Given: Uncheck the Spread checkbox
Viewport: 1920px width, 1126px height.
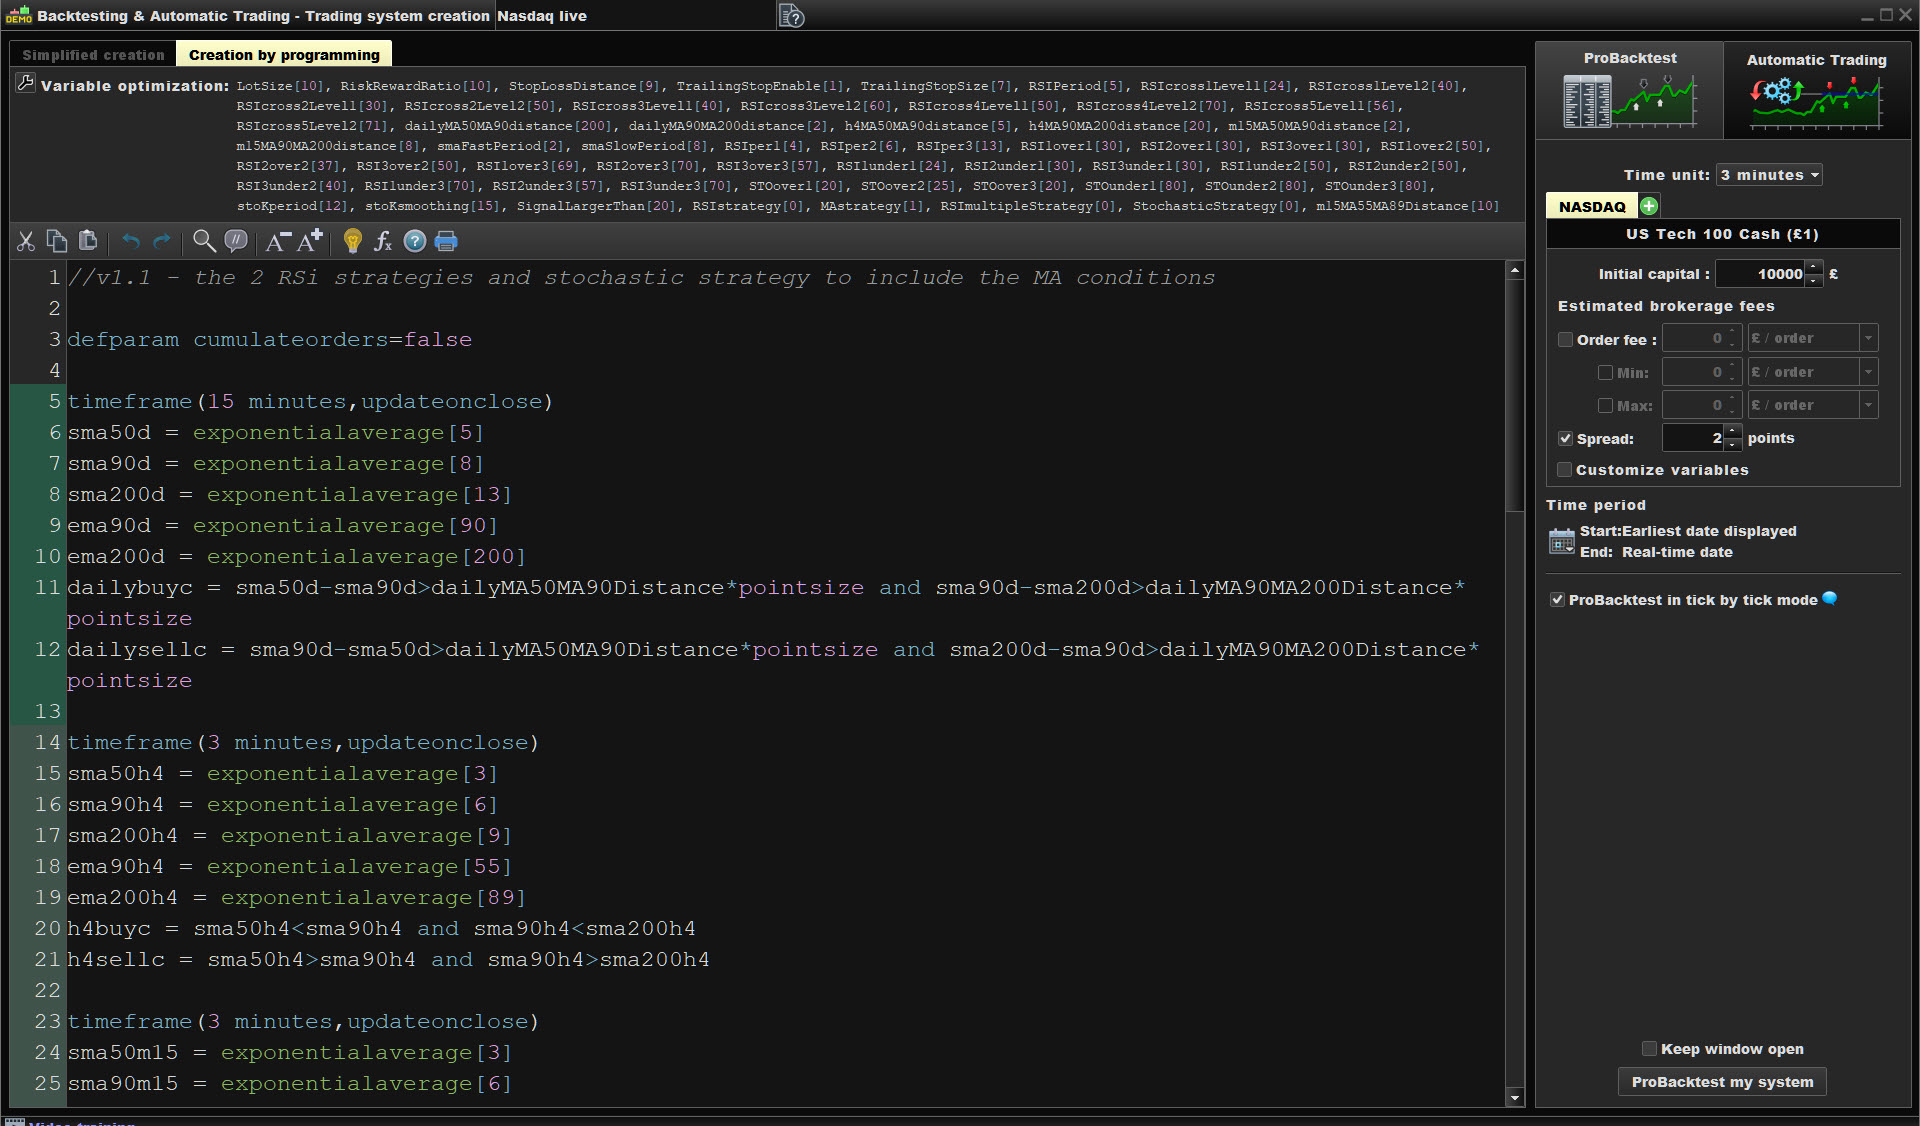Looking at the screenshot, I should pyautogui.click(x=1566, y=439).
